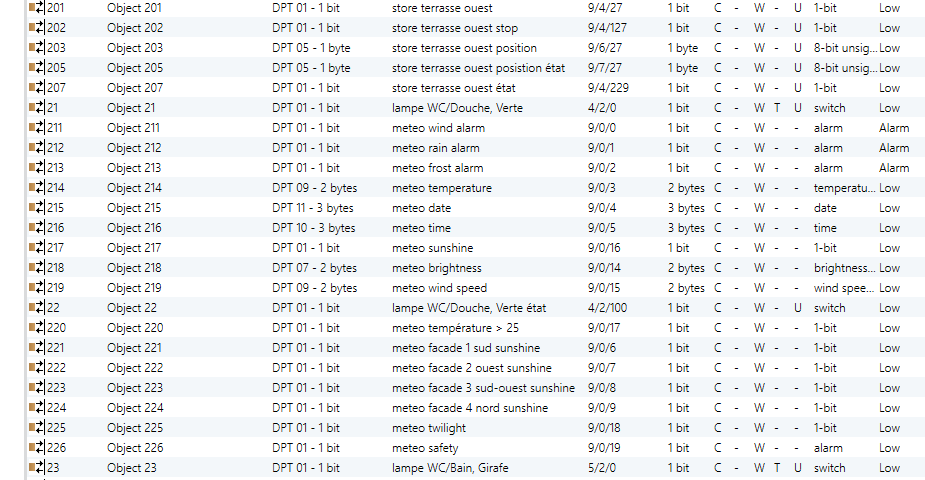Viewport: 925px width, 480px height.
Task: Click the group object icon for row 201
Action: [x=37, y=8]
